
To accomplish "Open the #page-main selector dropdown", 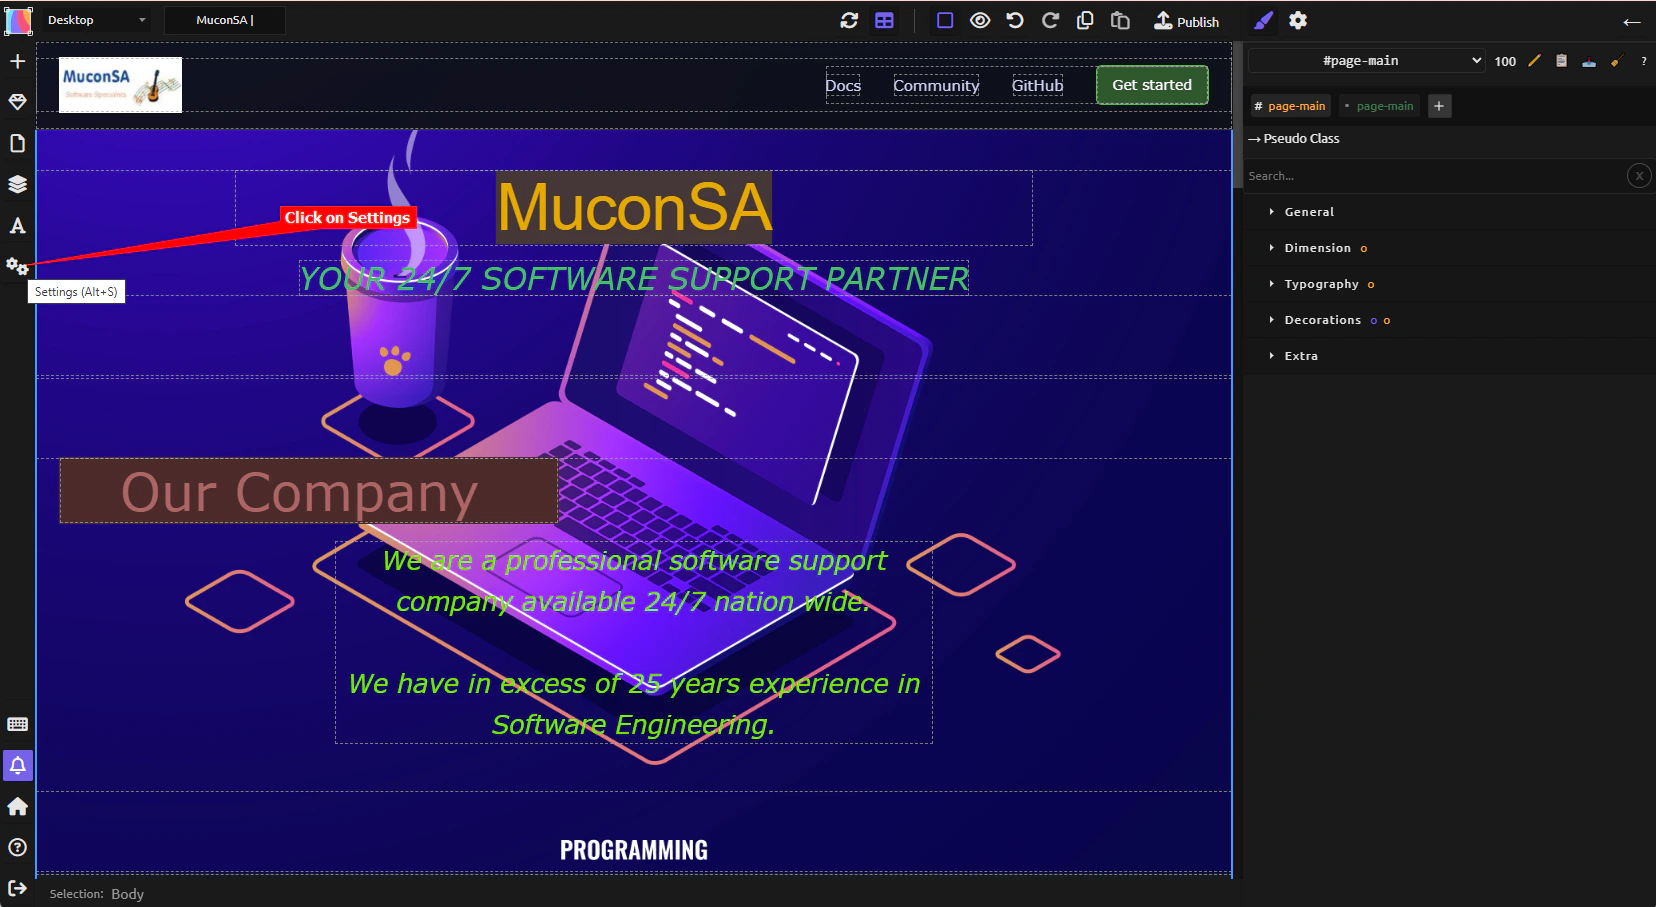I will (x=1367, y=61).
